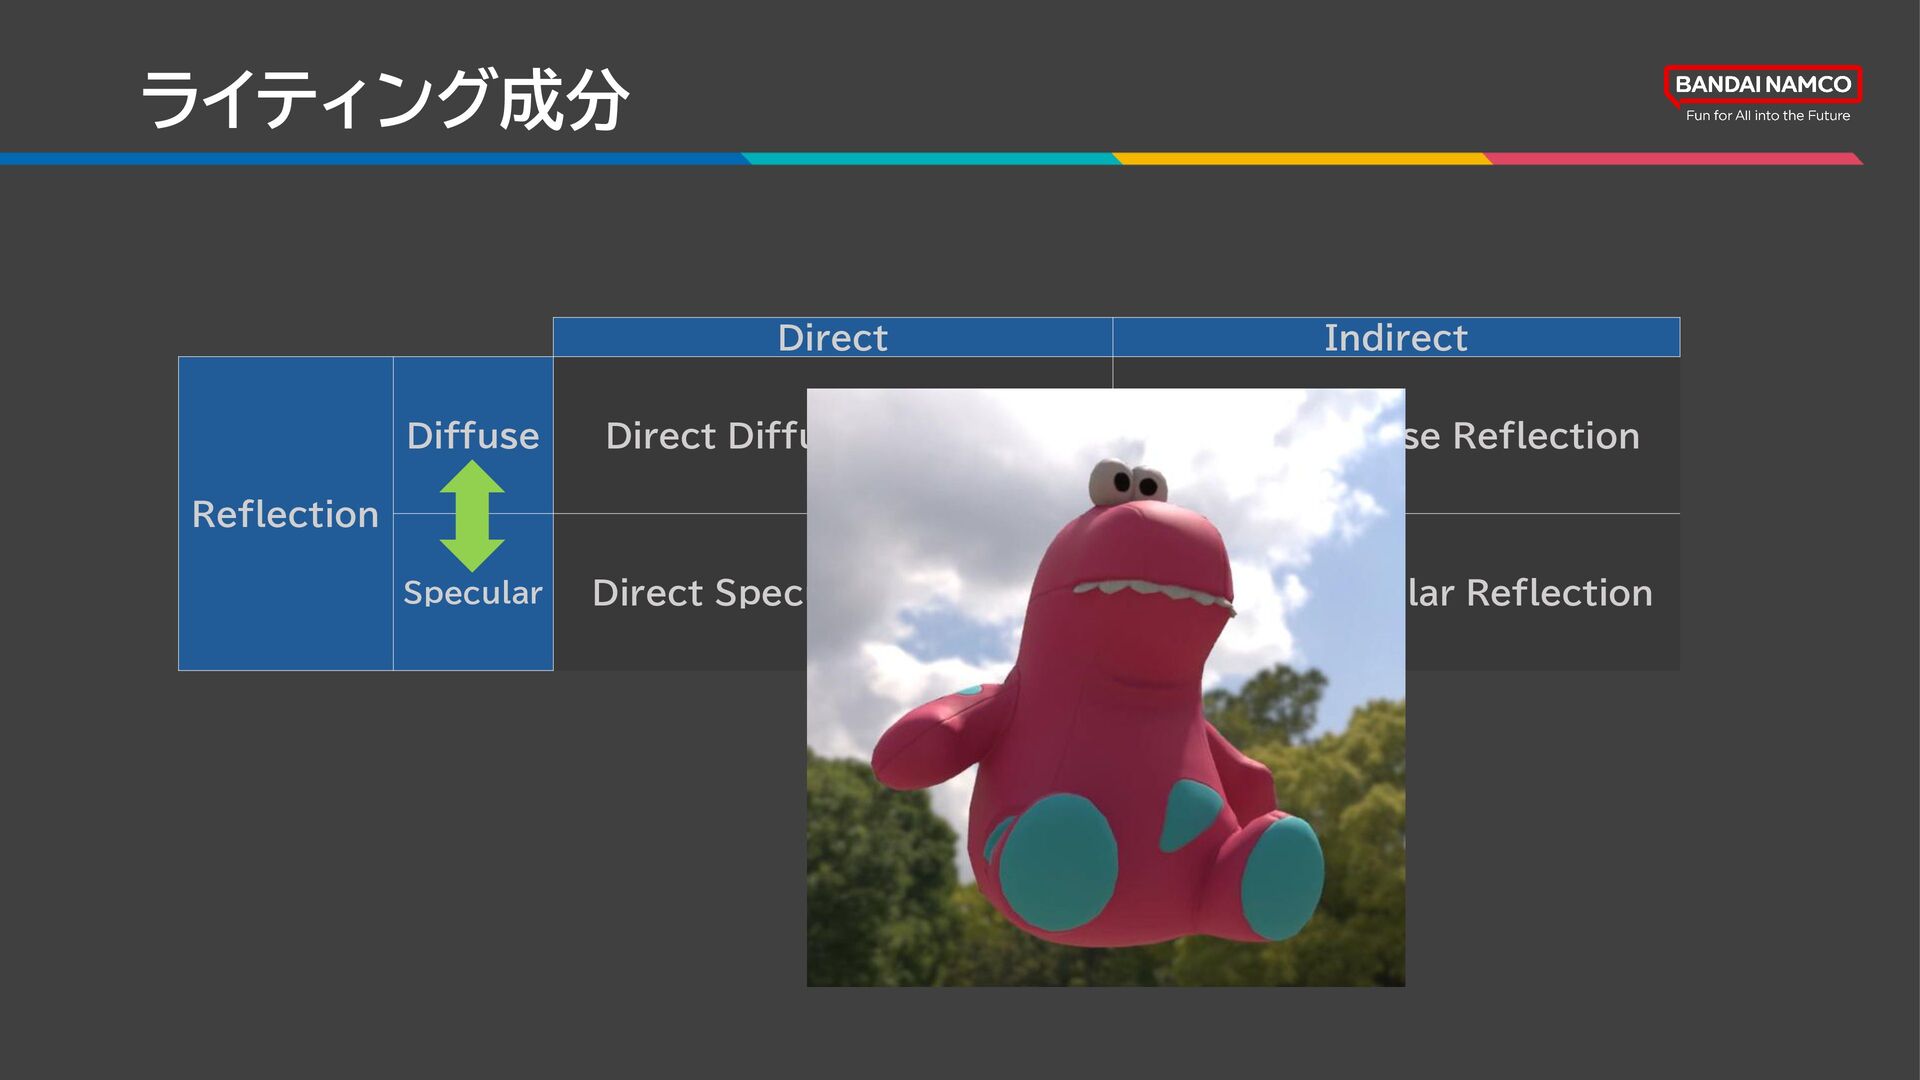
Task: Click the Bandai Namco logo
Action: point(1762,85)
